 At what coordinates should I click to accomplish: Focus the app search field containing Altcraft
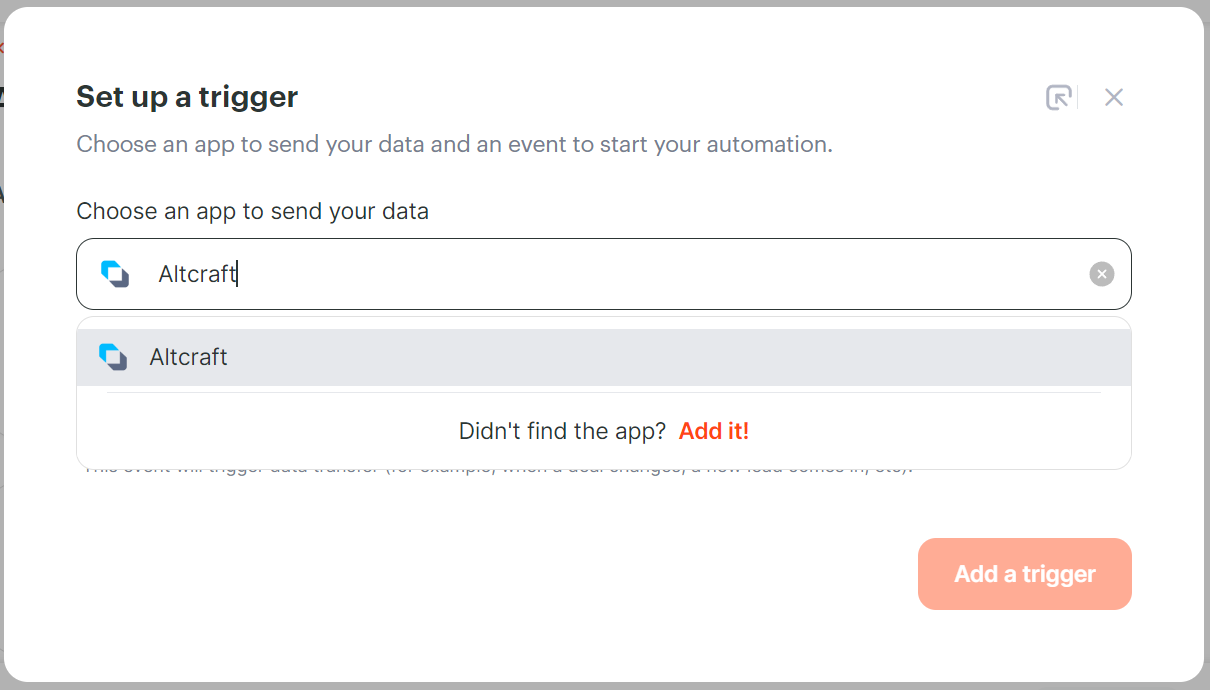click(x=604, y=274)
